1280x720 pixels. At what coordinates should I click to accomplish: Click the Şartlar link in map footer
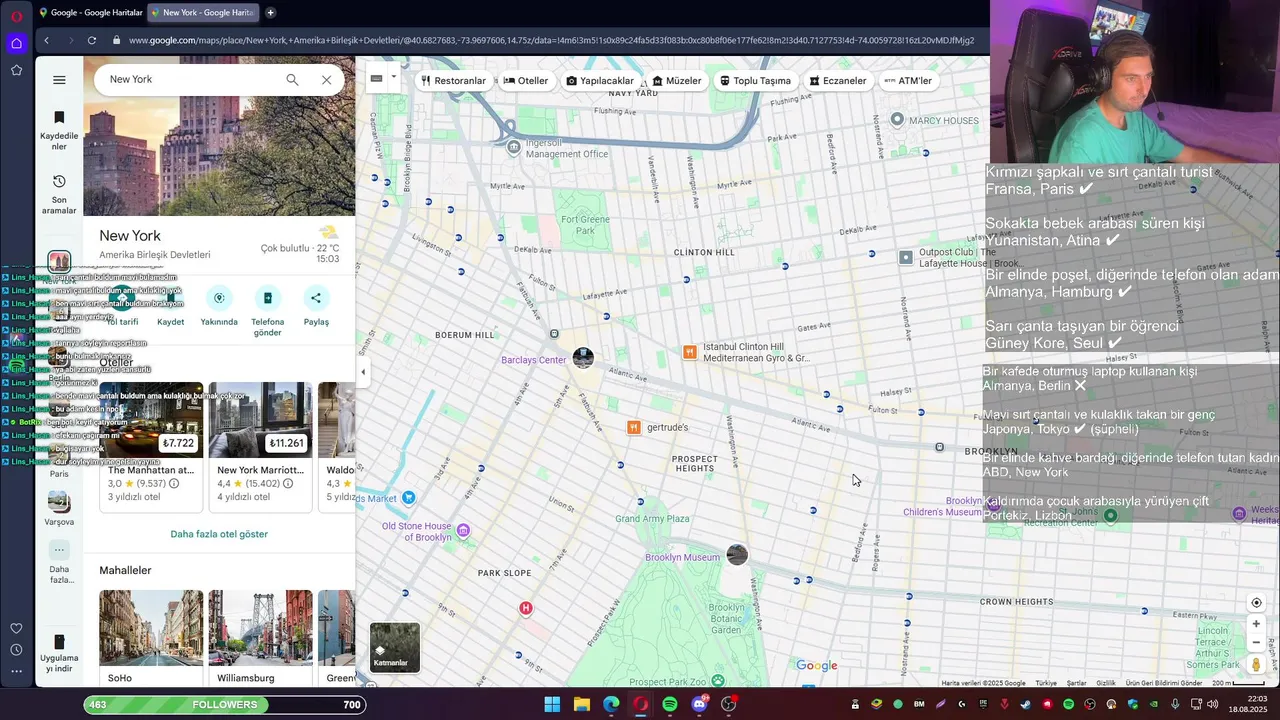click(1076, 683)
